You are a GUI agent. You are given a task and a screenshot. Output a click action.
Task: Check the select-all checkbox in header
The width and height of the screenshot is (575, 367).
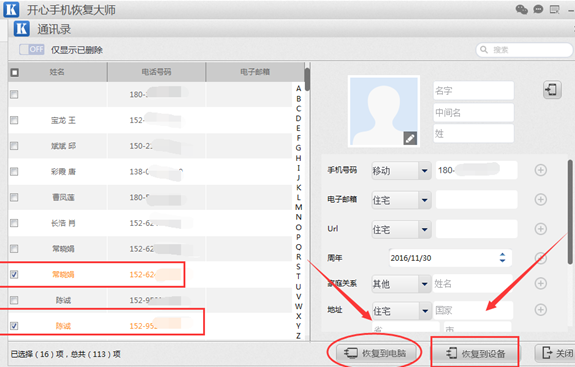click(x=15, y=72)
